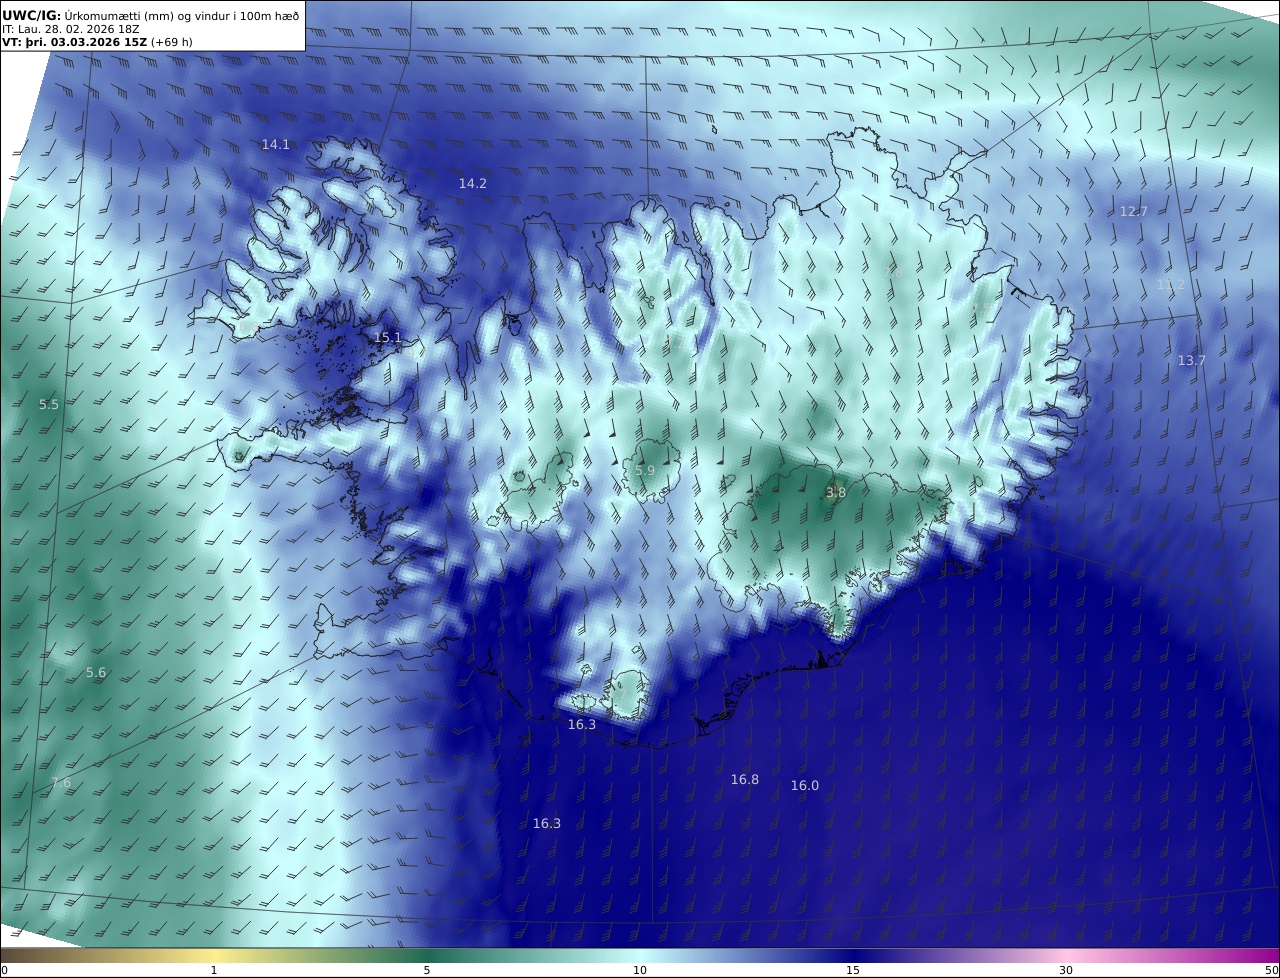Click the colorbar tick label 10
This screenshot has height=978, width=1280.
pyautogui.click(x=640, y=970)
